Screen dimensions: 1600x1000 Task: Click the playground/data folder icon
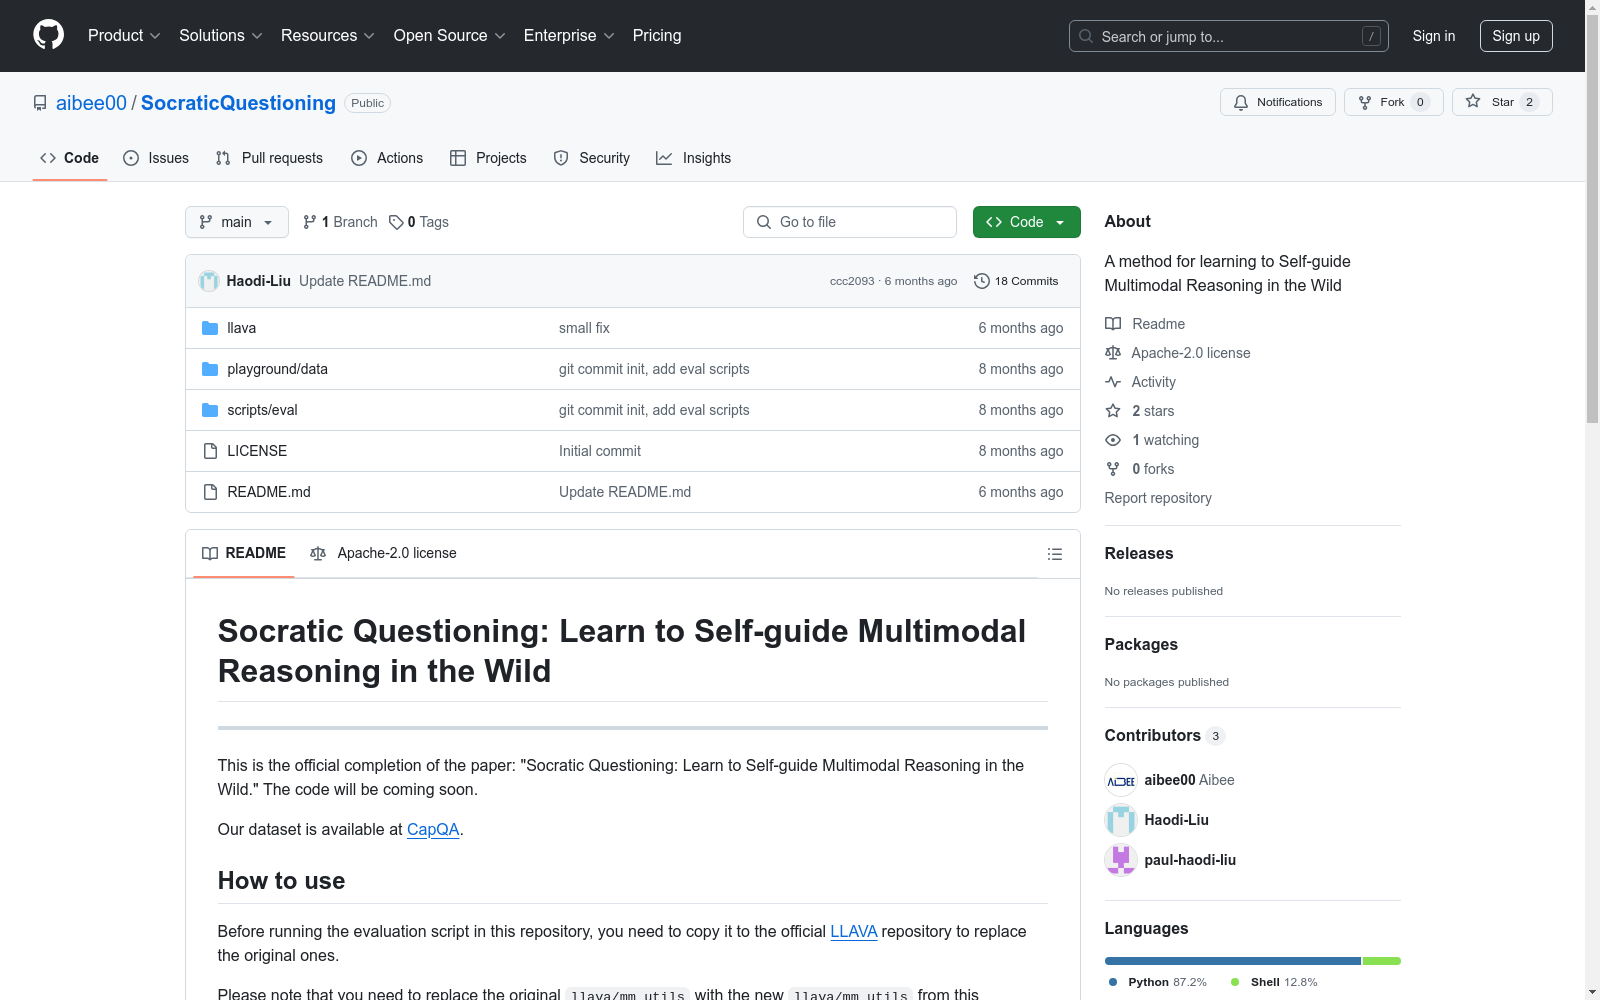(210, 369)
